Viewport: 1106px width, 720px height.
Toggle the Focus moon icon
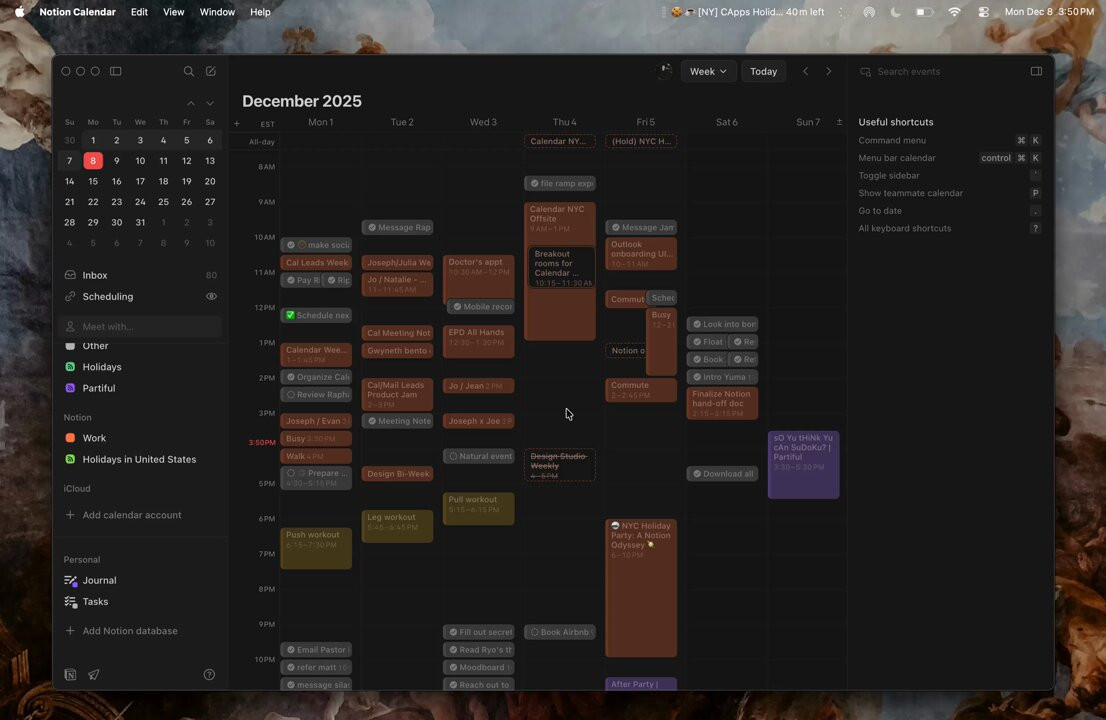click(x=895, y=12)
